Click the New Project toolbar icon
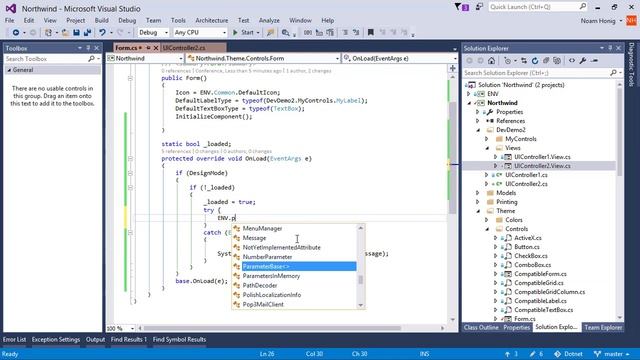 pyautogui.click(x=48, y=33)
